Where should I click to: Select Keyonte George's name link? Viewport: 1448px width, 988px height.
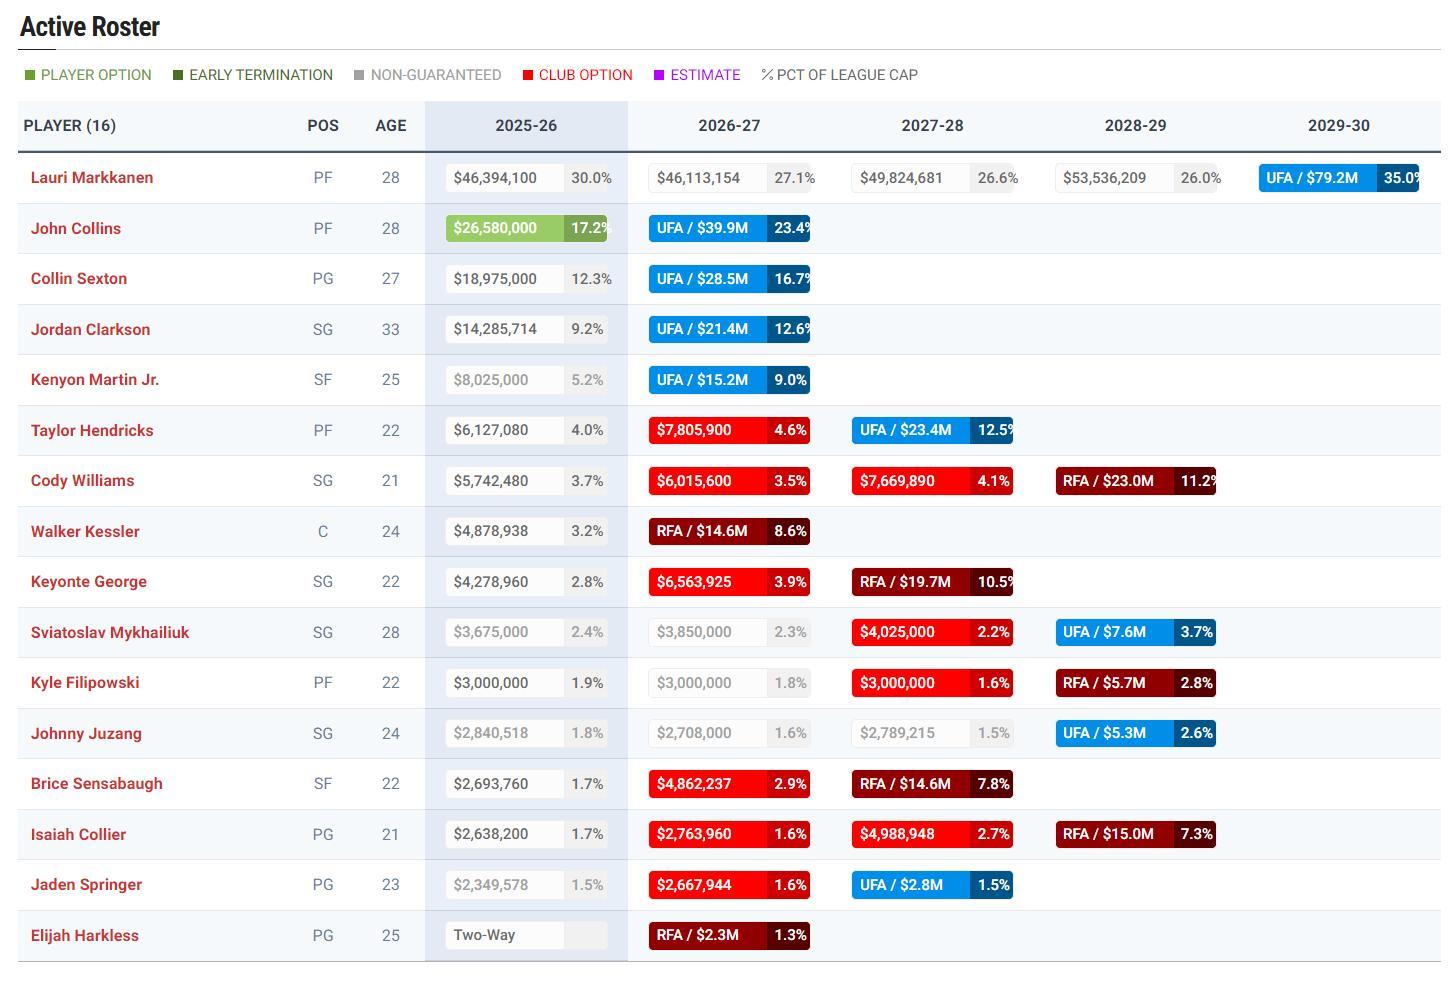[89, 582]
